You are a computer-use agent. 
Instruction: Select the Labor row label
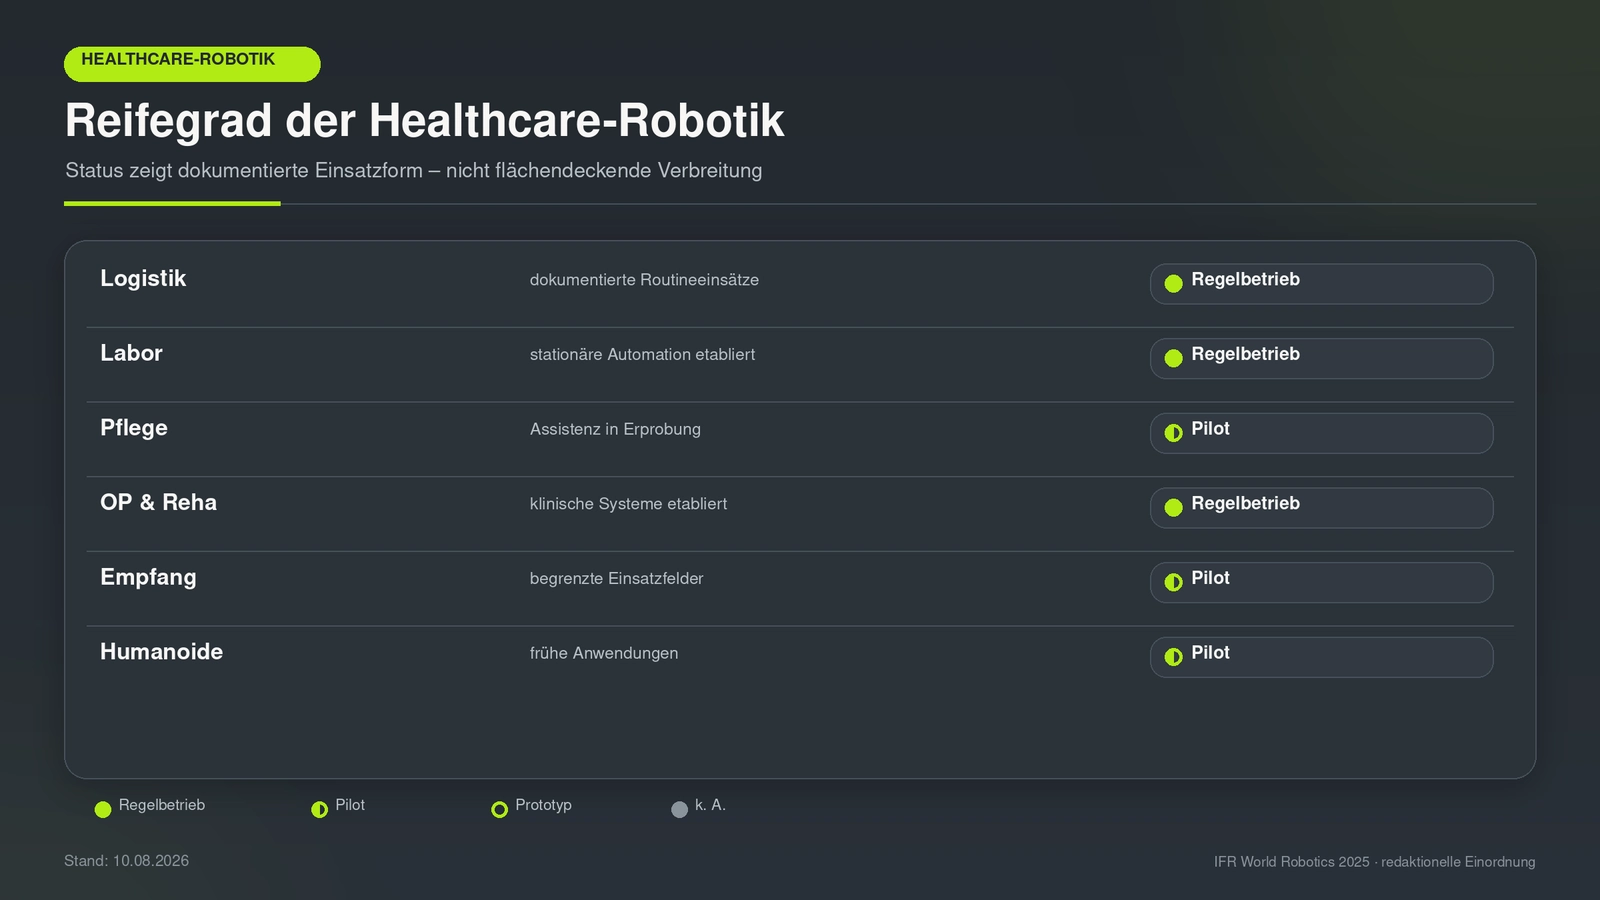[131, 353]
